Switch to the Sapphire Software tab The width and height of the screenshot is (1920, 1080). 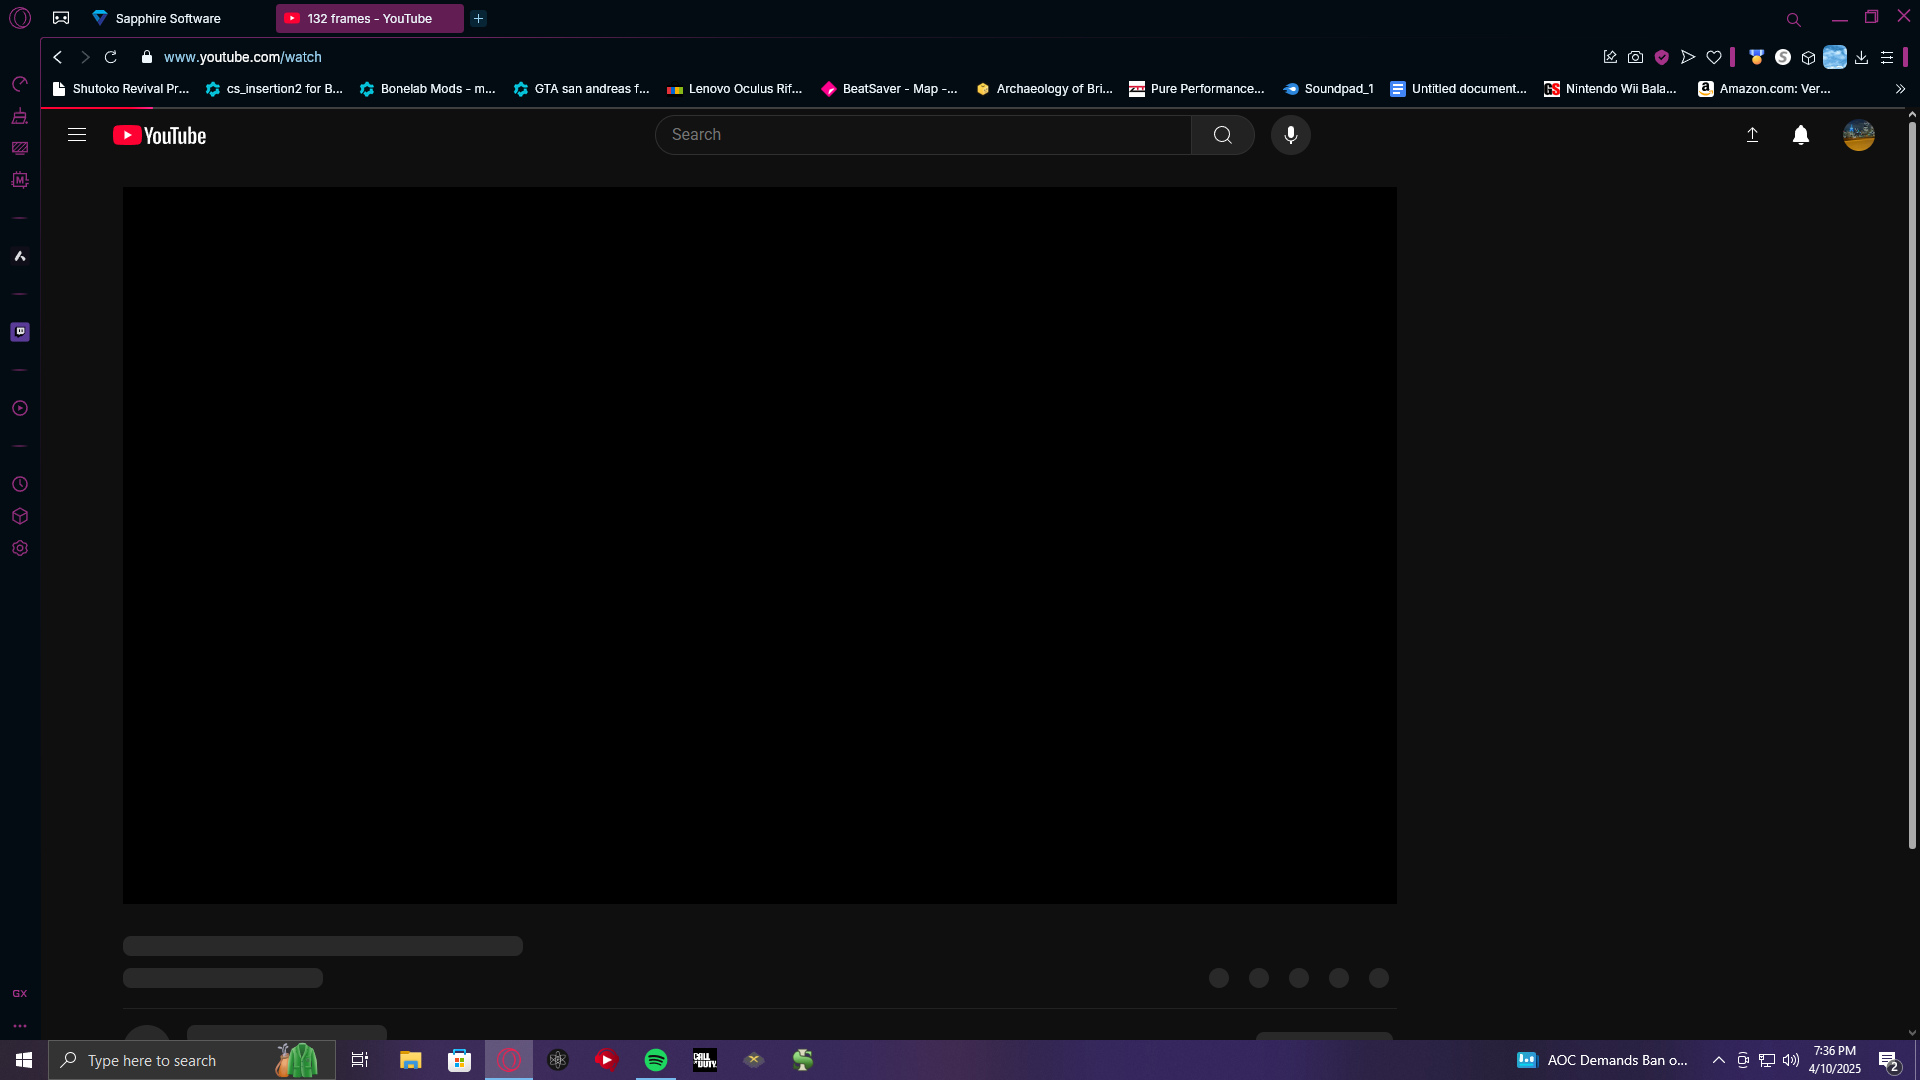pyautogui.click(x=167, y=18)
